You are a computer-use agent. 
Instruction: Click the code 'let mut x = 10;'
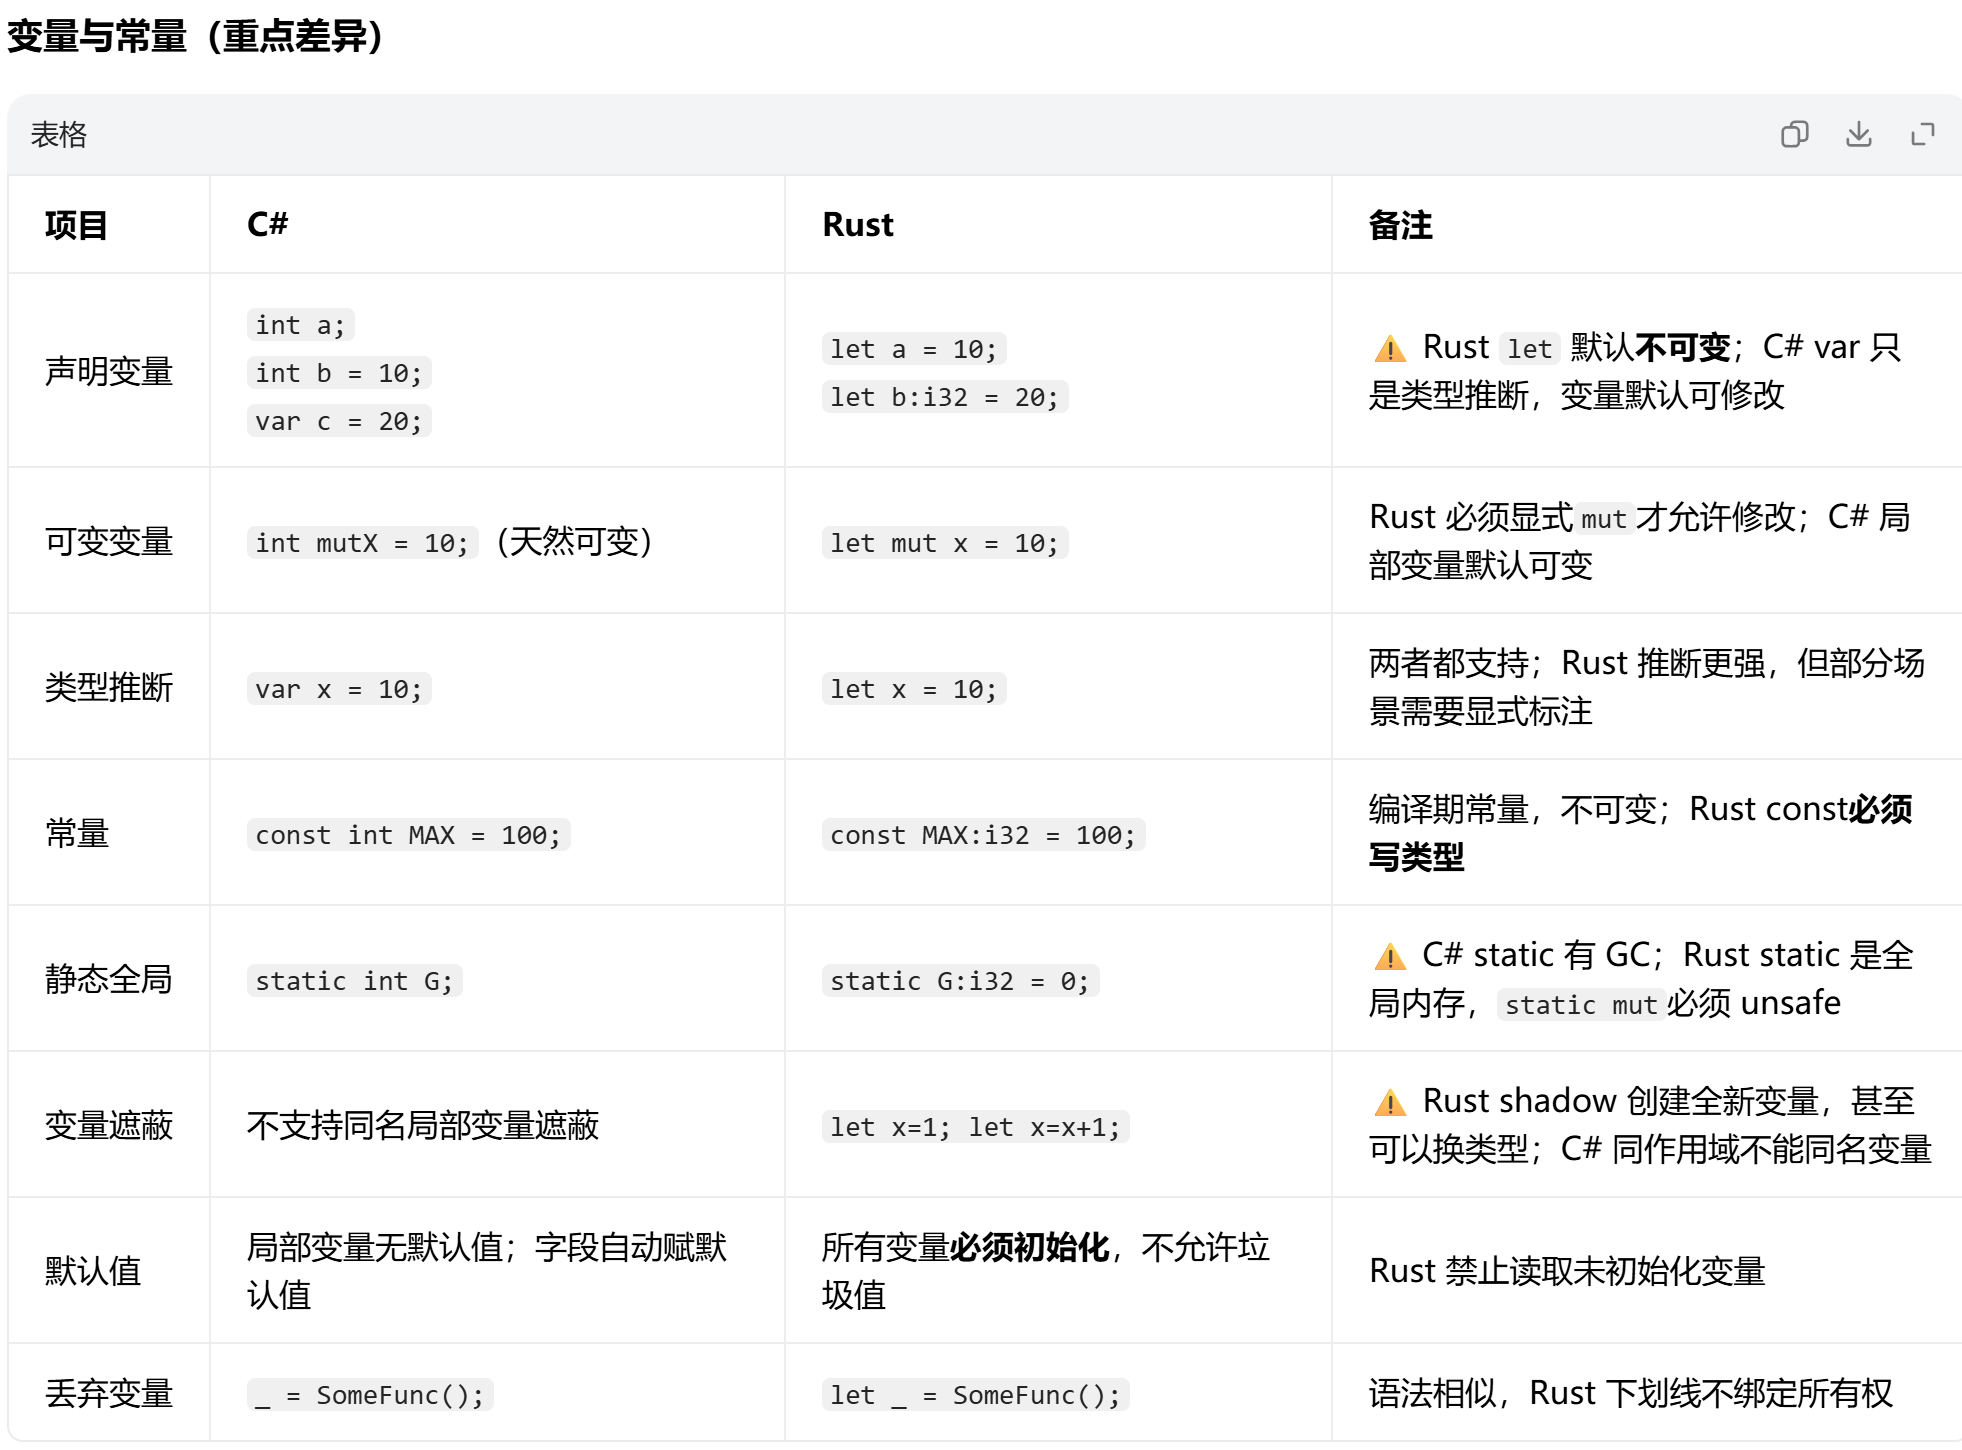[945, 543]
